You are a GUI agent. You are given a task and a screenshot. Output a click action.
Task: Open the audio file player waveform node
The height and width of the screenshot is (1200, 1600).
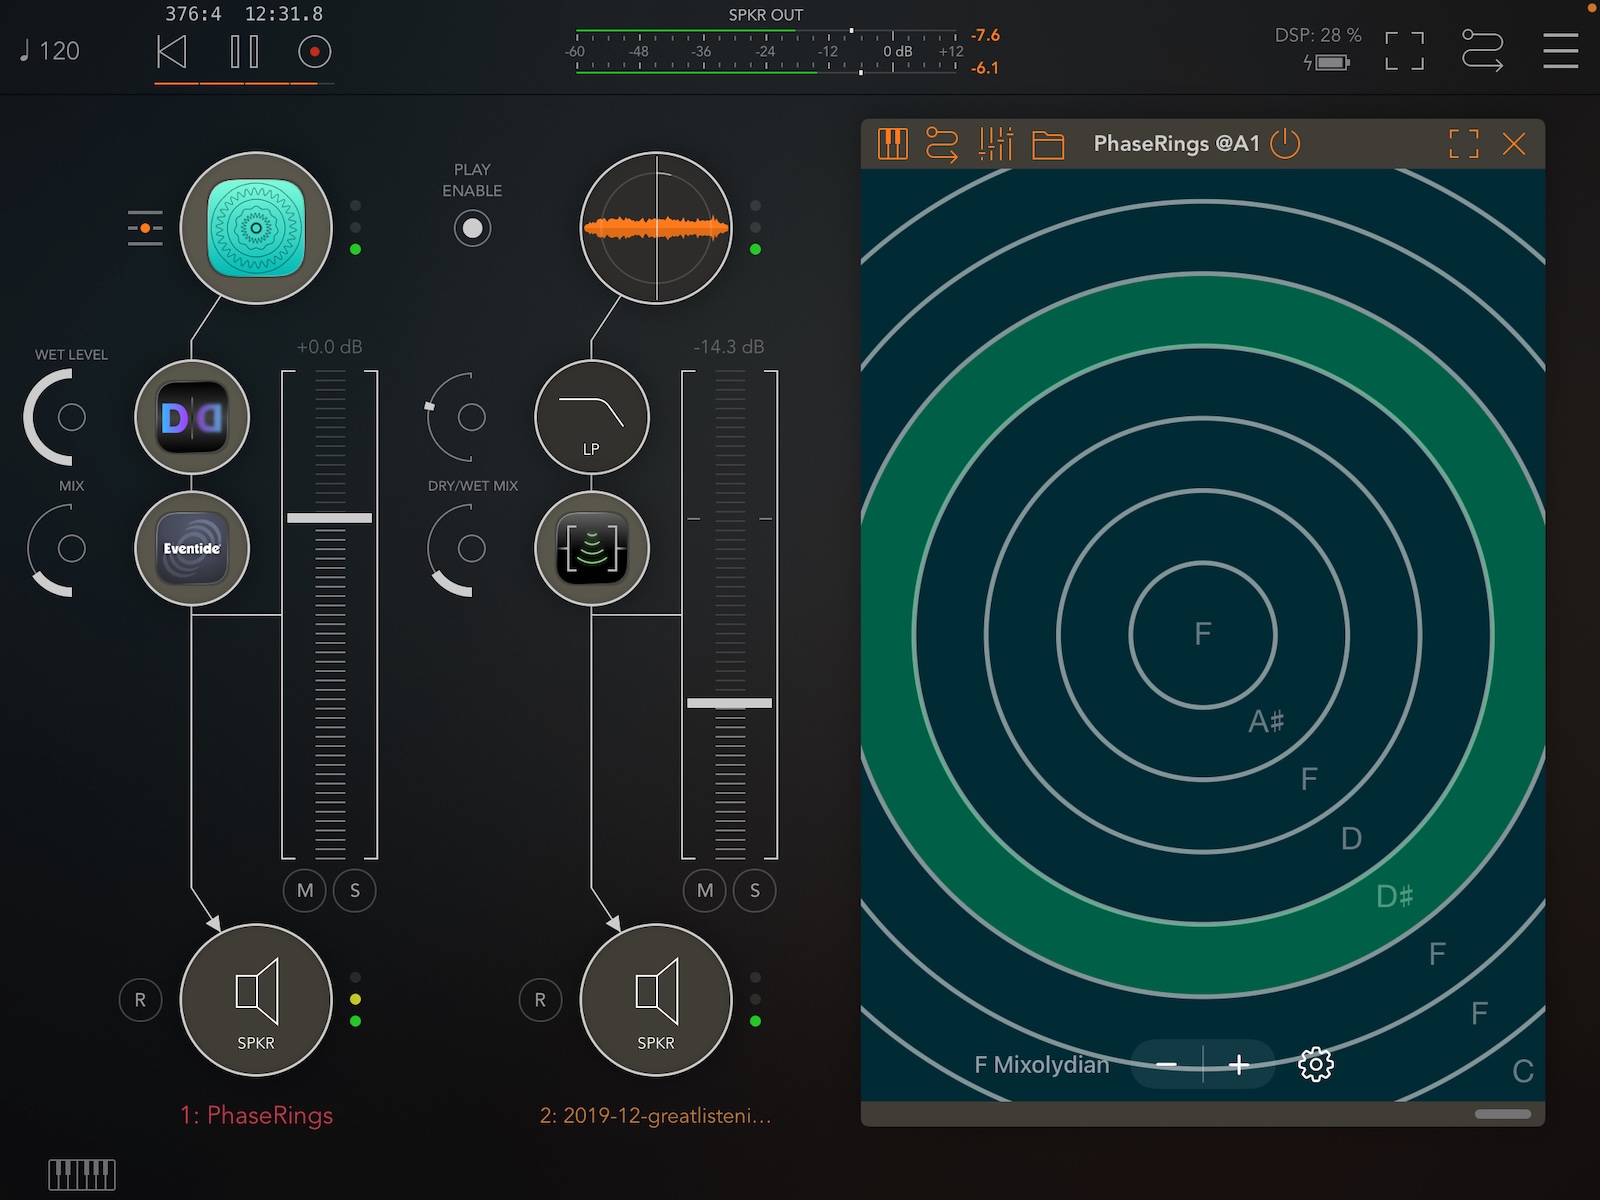[x=656, y=228]
